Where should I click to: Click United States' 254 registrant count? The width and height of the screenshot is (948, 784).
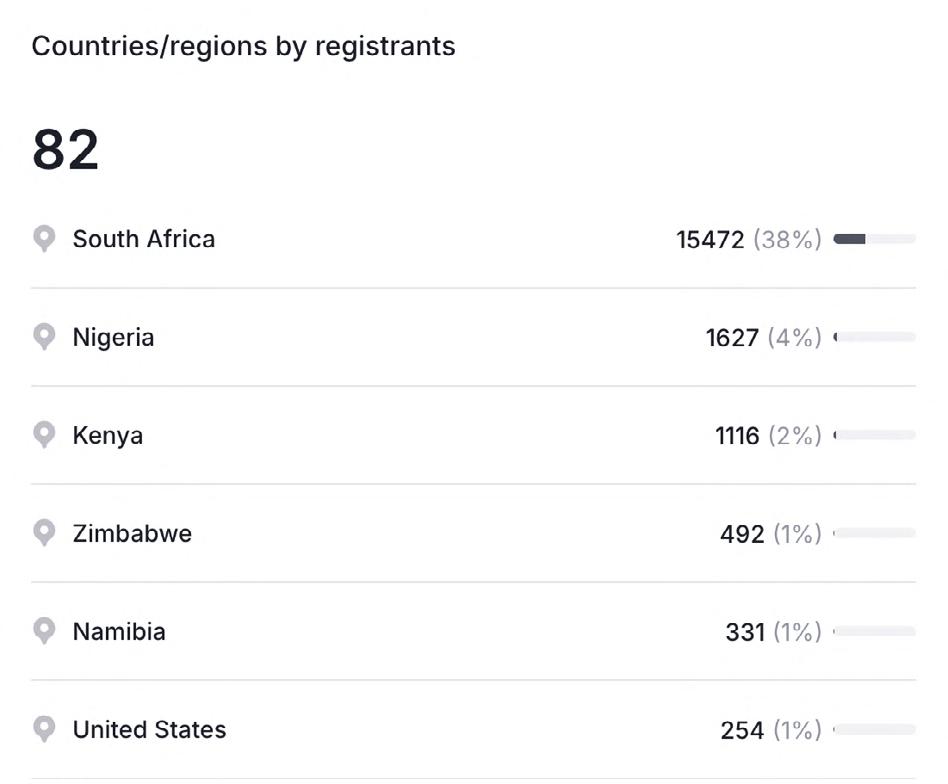742,730
